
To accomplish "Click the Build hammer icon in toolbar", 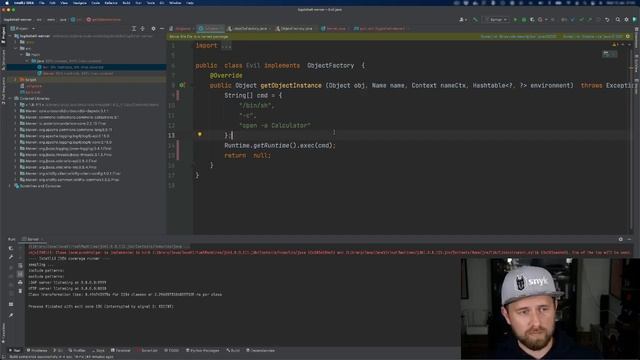I will (475, 20).
